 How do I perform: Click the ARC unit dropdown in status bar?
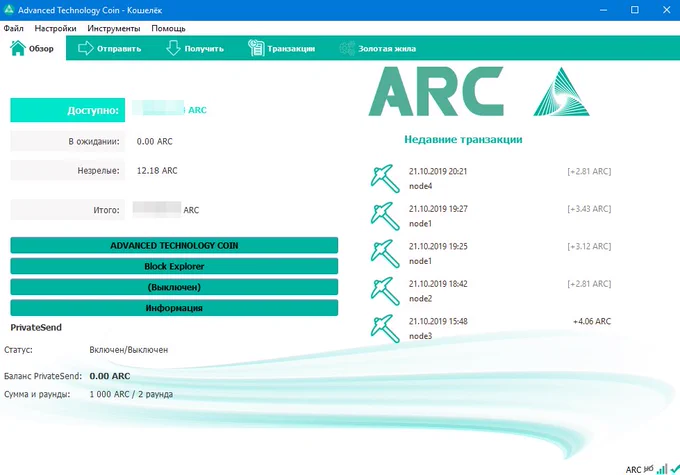[633, 469]
